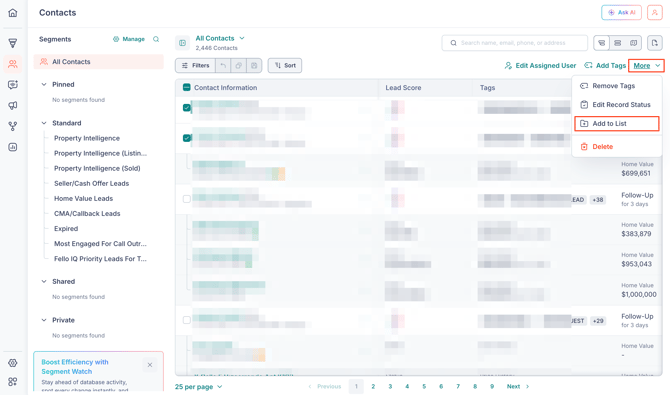Screen dimensions: 670x395
Task: Toggle the select-all header checkbox
Action: (x=186, y=88)
